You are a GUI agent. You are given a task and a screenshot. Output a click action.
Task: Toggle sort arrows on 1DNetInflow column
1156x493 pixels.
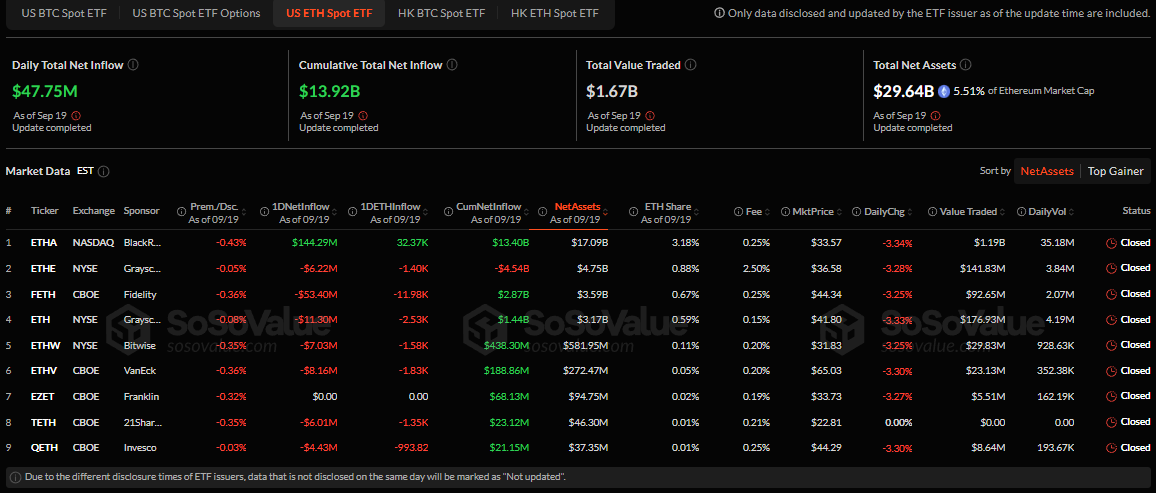[x=335, y=211]
